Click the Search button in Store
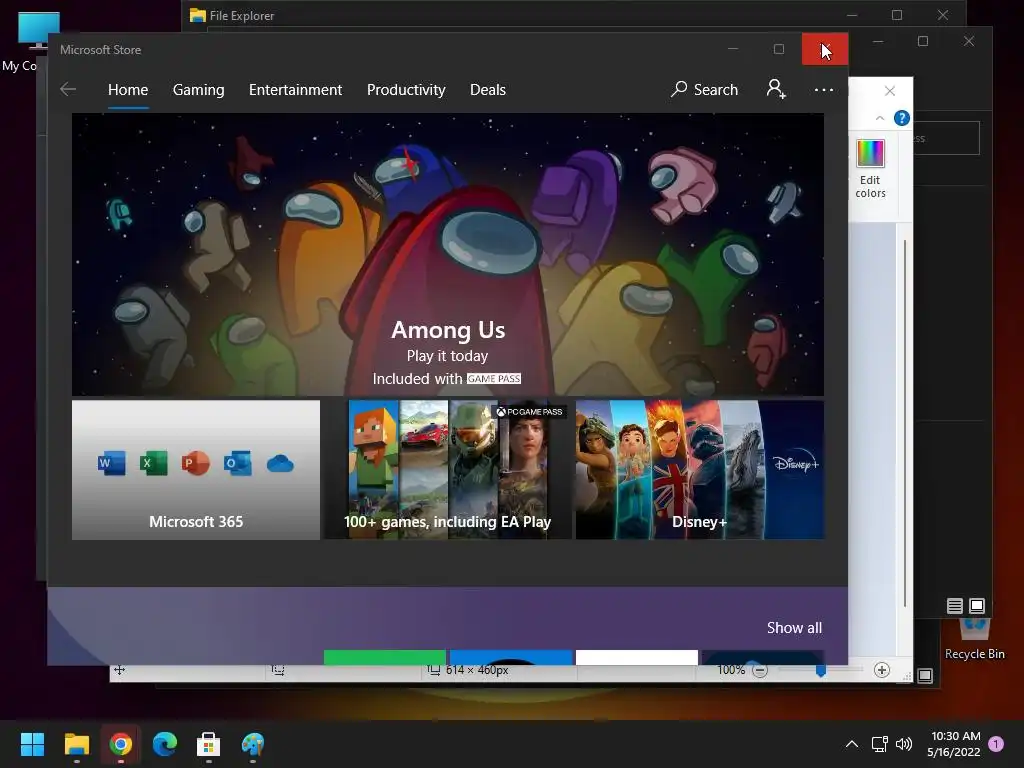Image resolution: width=1024 pixels, height=768 pixels. [x=705, y=89]
